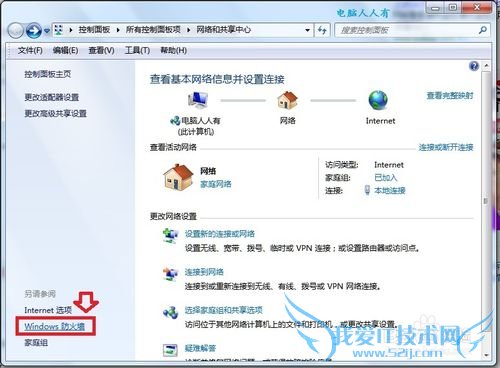500x368 pixels.
Task: Open 连接或断开连接 link
Action: (446, 147)
